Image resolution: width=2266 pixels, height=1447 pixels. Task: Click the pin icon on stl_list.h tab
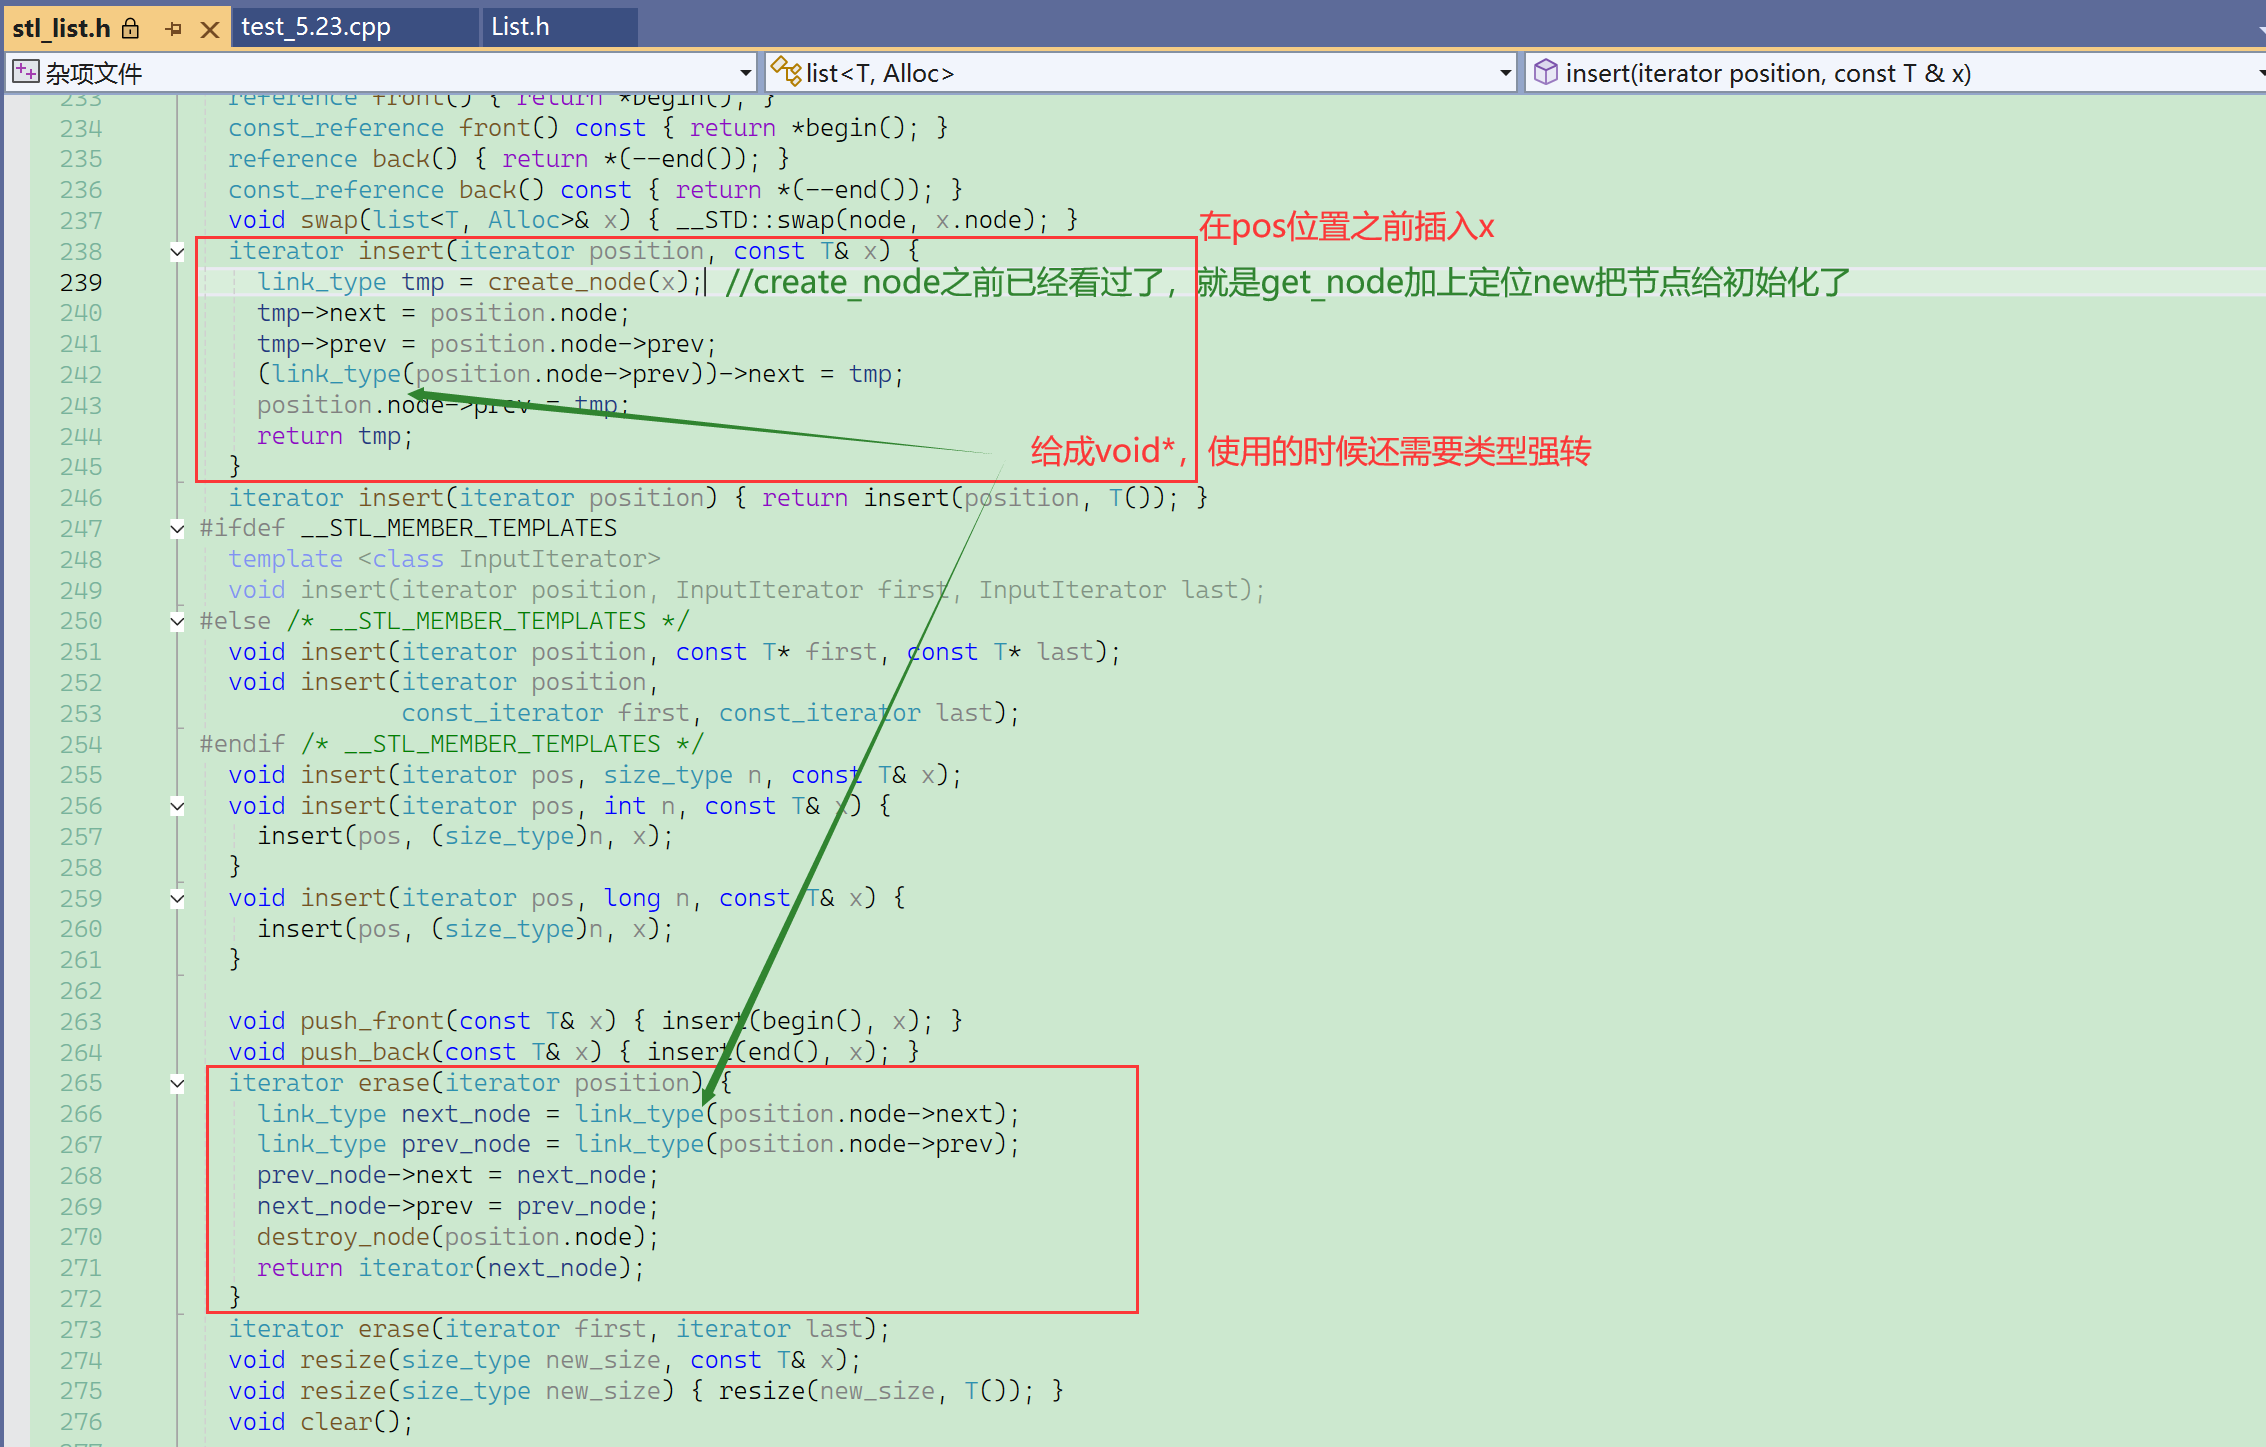(173, 29)
